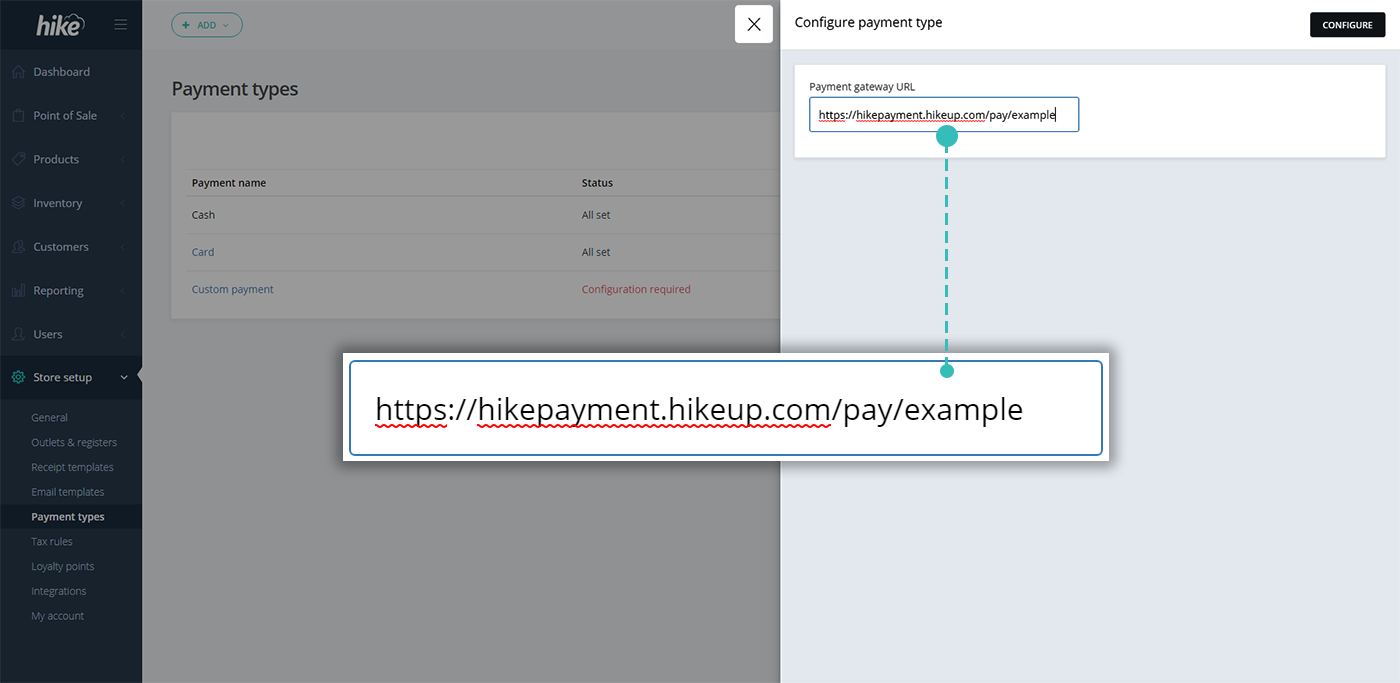Click the Products tag icon
The image size is (1400, 683).
pos(18,159)
